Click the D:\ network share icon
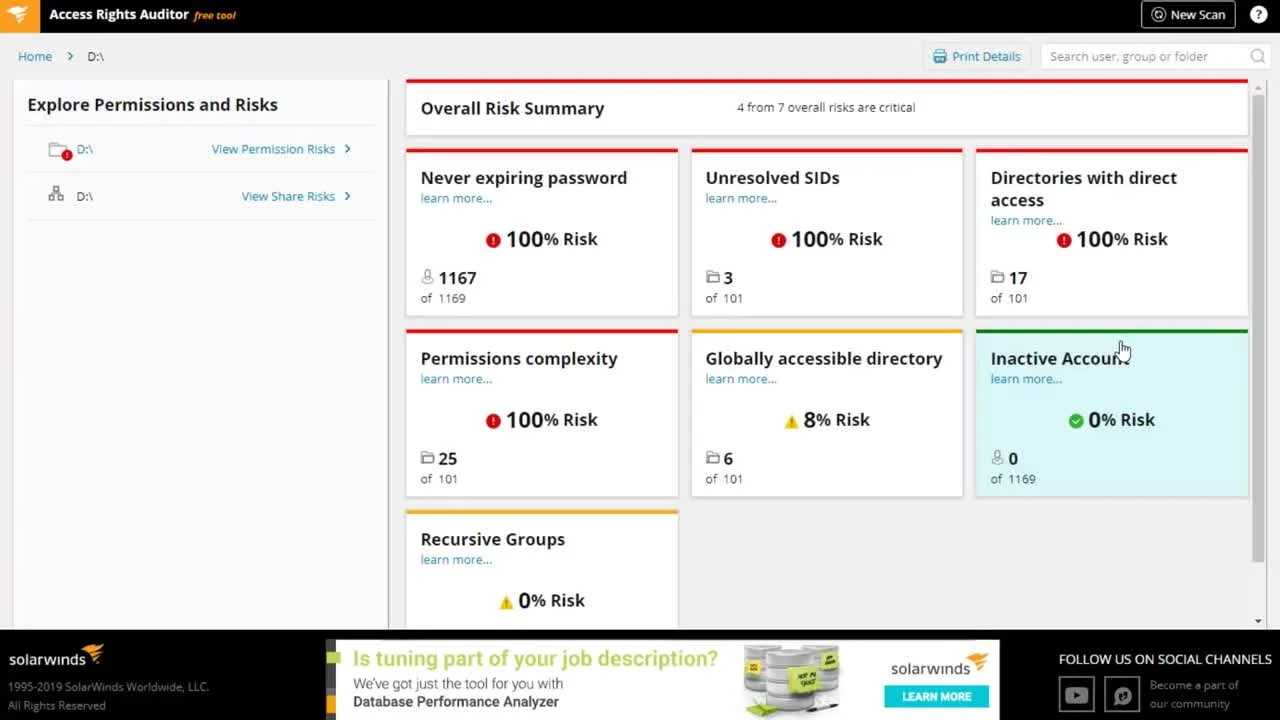The height and width of the screenshot is (720, 1280). pyautogui.click(x=56, y=195)
